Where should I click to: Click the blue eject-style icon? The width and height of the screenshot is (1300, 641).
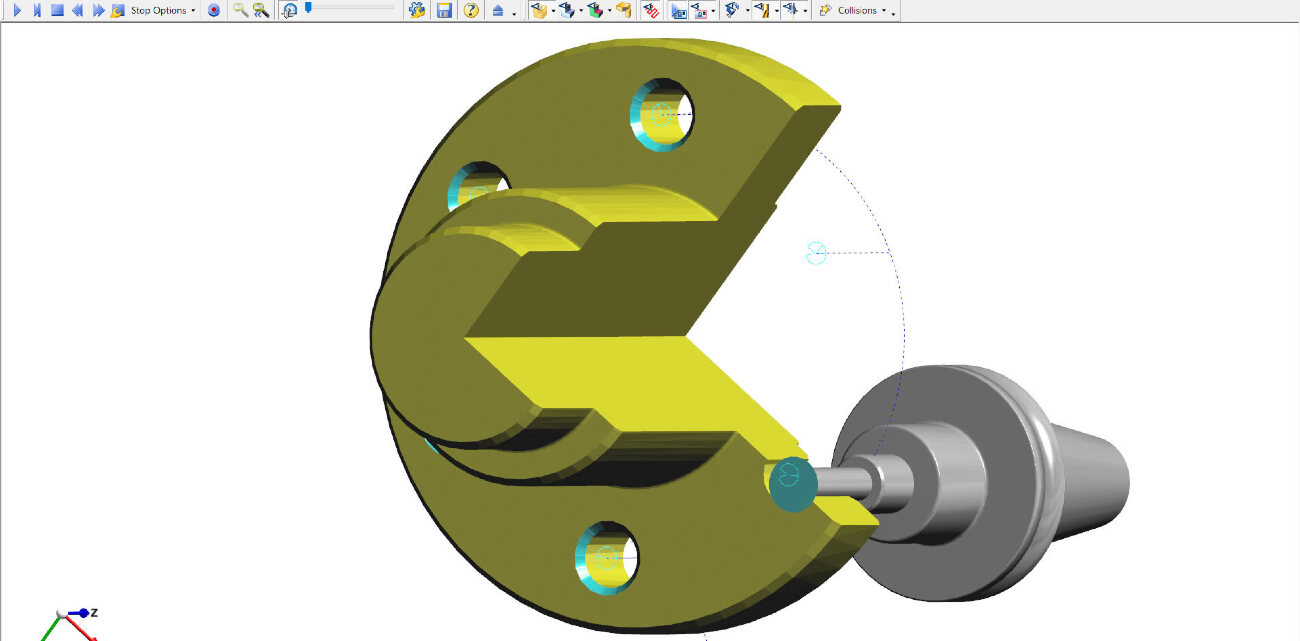point(498,10)
